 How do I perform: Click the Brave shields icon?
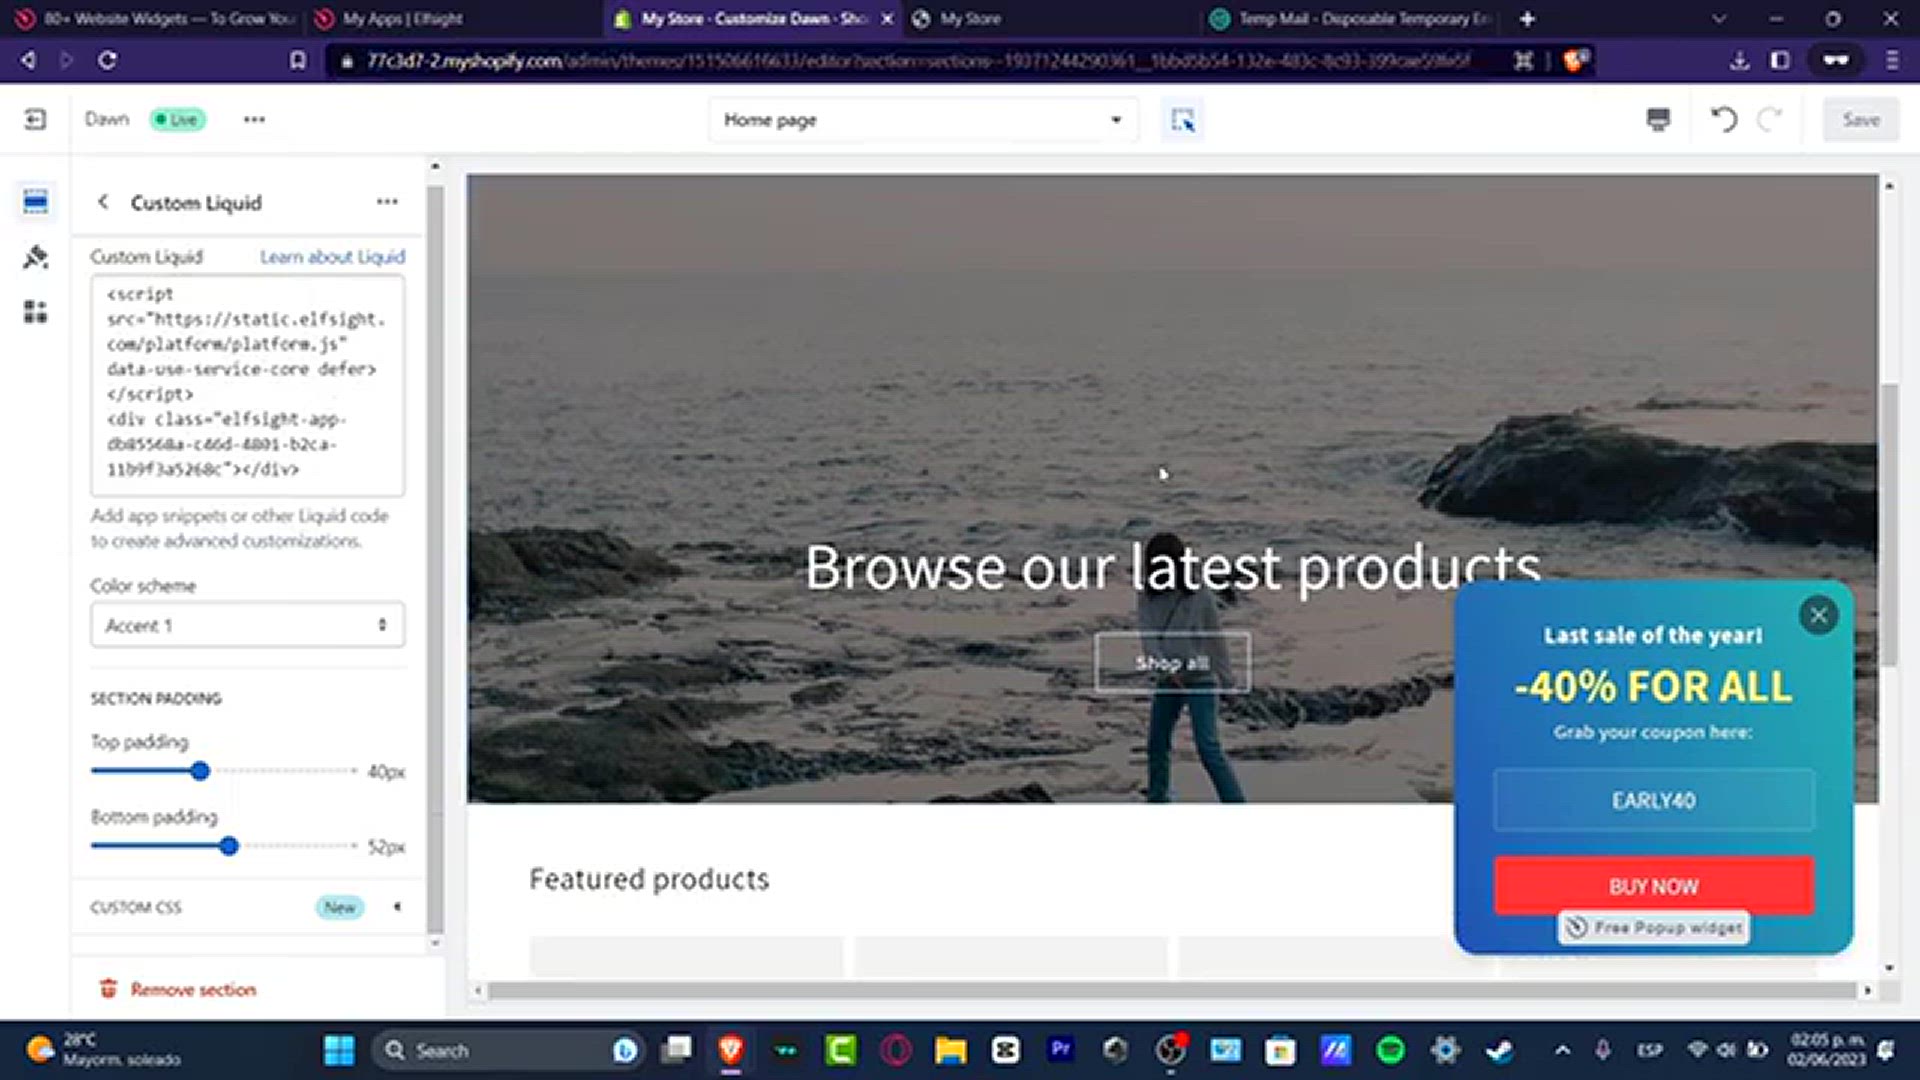coord(1575,60)
